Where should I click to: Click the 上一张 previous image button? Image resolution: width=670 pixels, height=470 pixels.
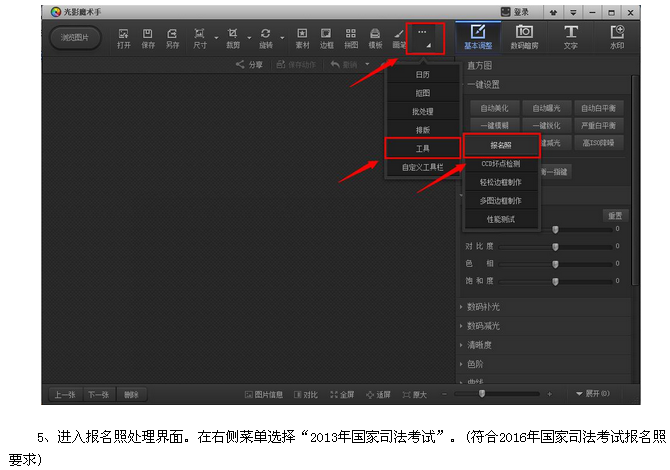tap(65, 394)
